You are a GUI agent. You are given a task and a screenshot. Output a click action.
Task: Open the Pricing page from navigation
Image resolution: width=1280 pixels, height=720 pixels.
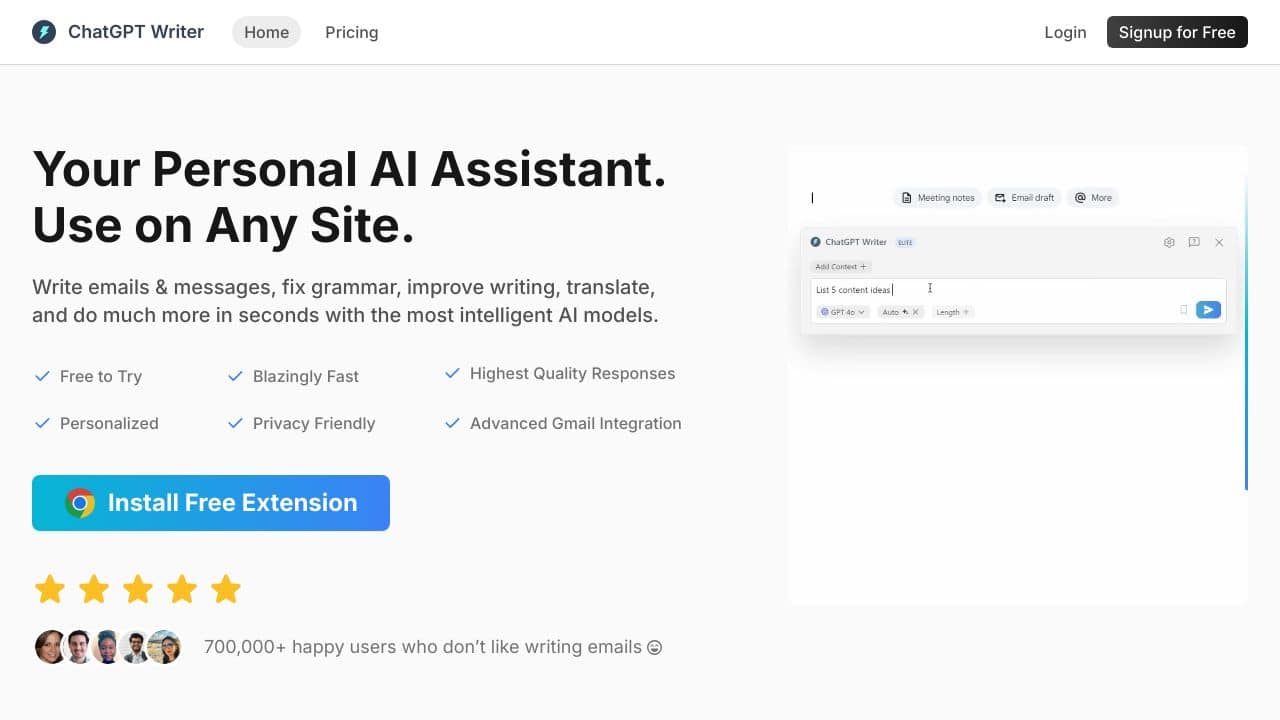coord(352,32)
